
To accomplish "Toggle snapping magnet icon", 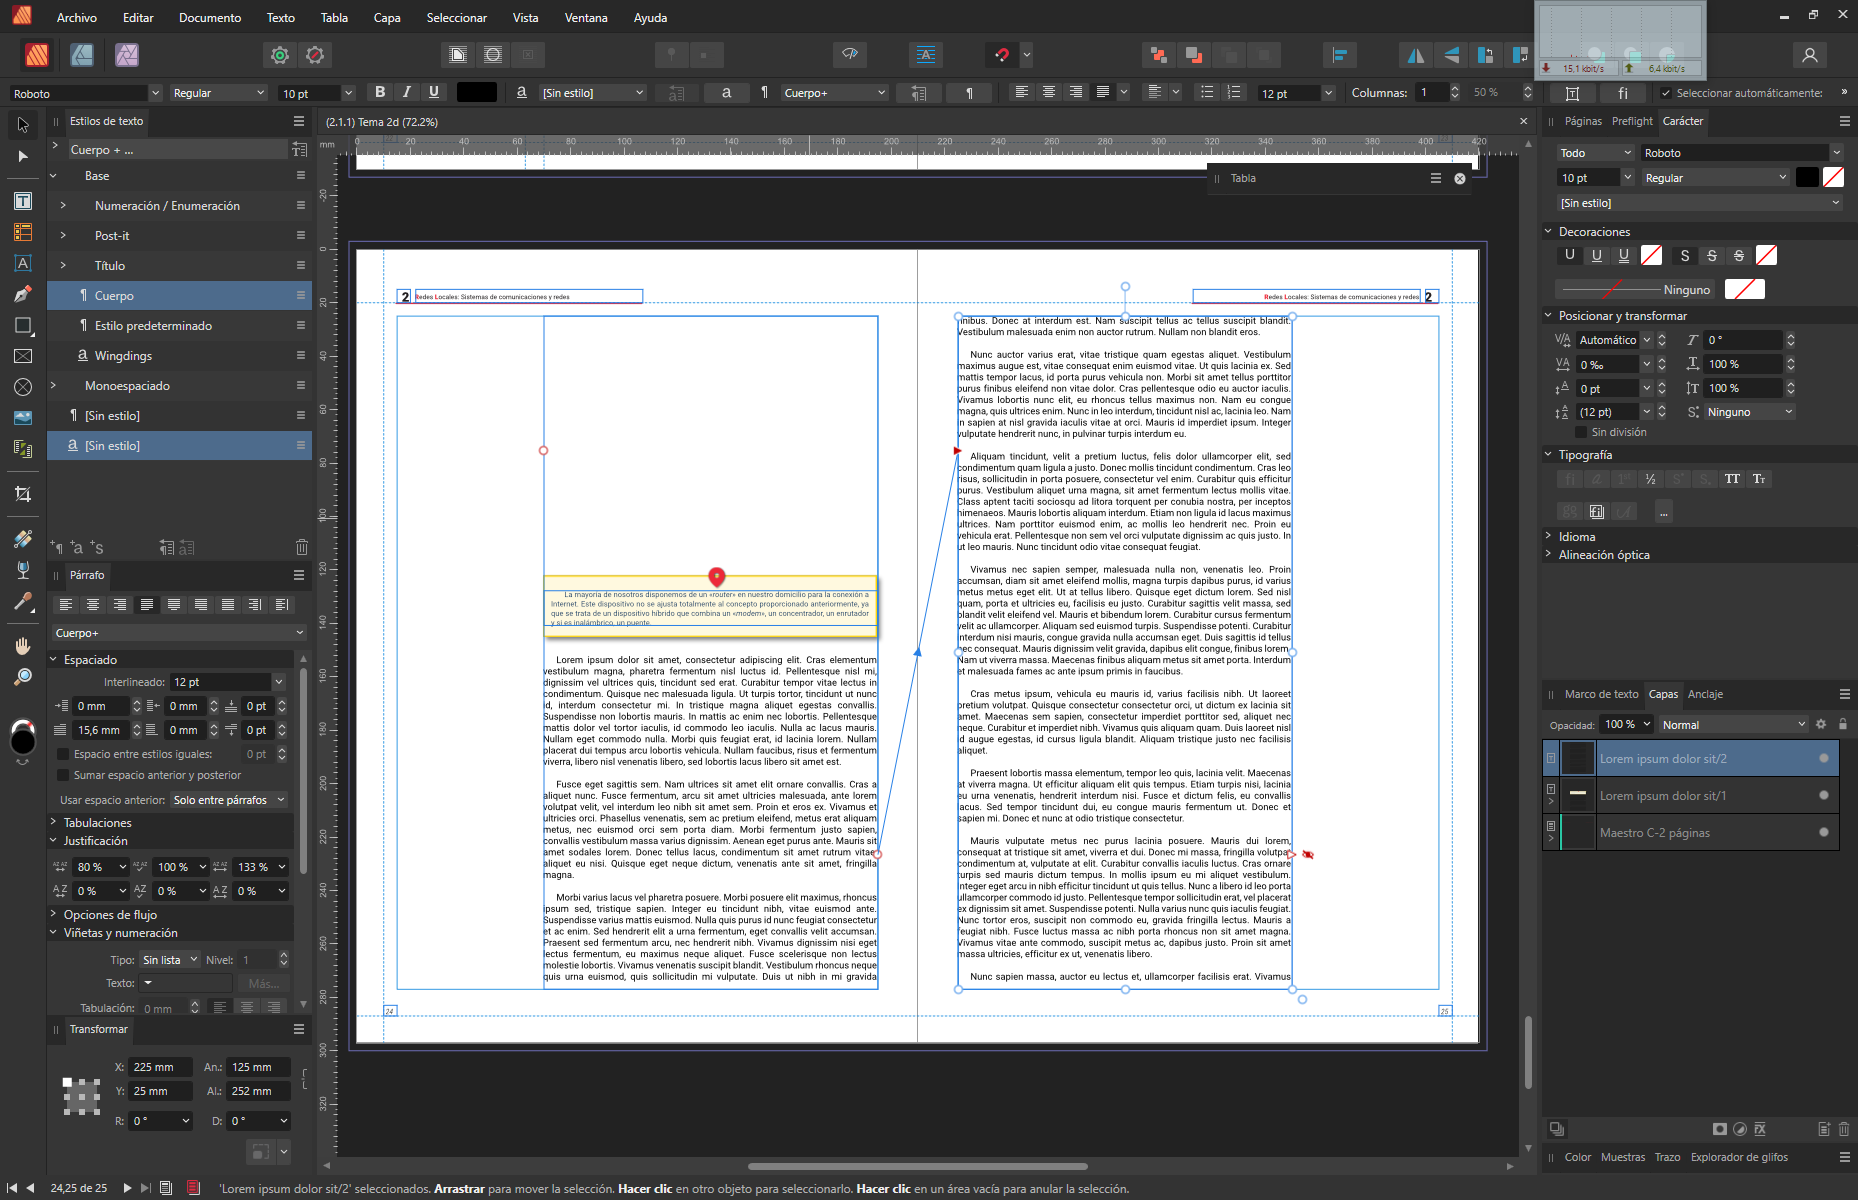I will 1002,55.
